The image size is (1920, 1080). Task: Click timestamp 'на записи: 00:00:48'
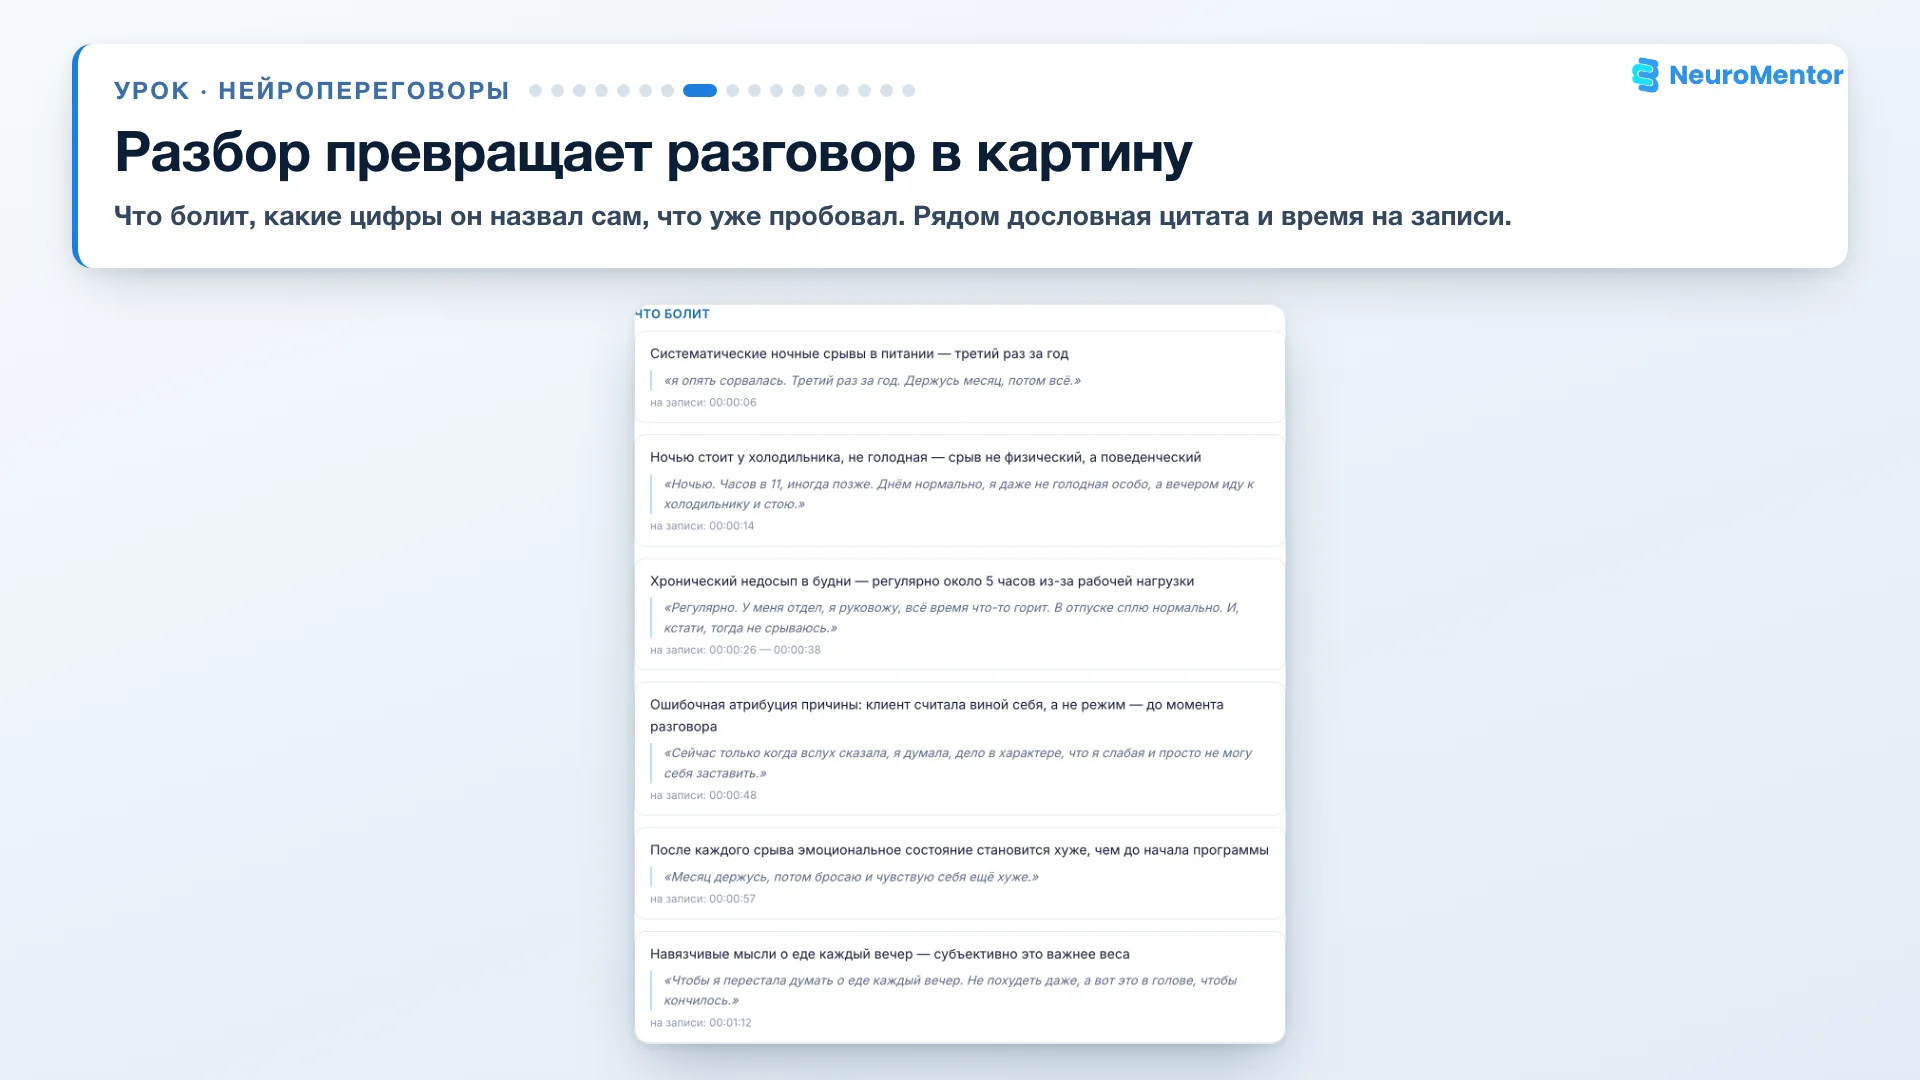pos(703,796)
